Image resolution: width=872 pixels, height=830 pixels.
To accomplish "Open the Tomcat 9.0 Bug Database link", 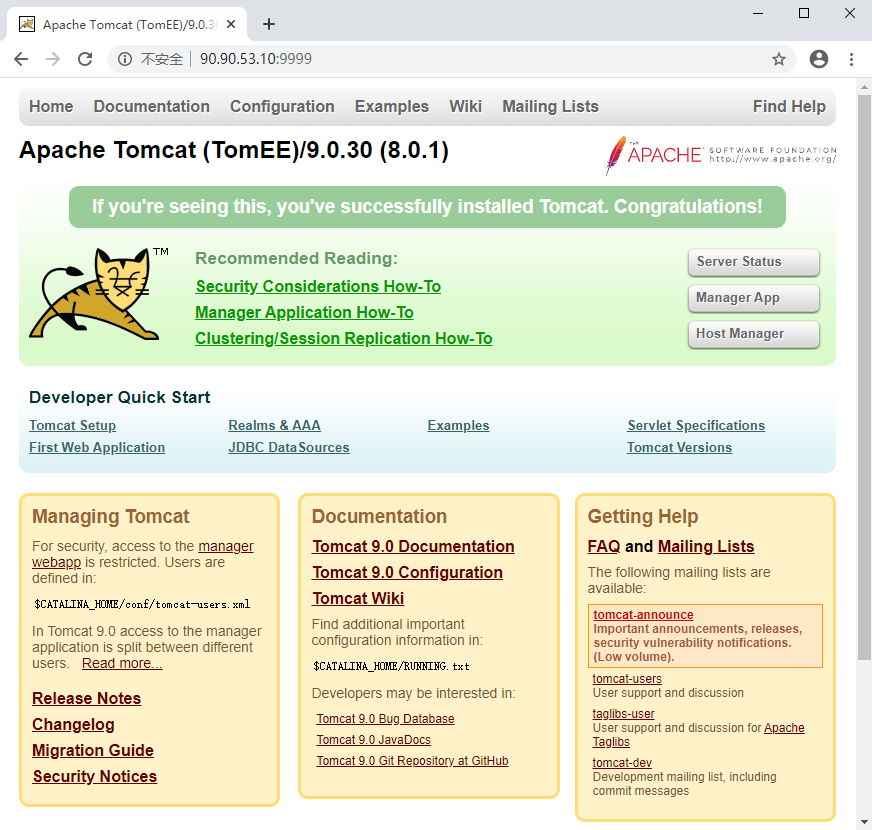I will coord(385,719).
